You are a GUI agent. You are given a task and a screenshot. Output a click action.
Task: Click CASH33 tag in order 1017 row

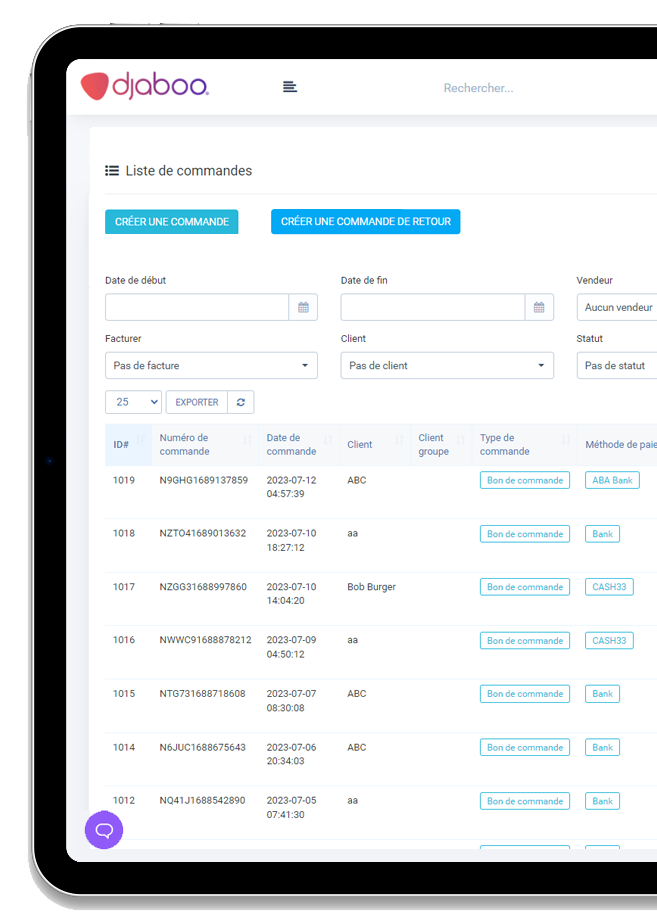tap(609, 587)
